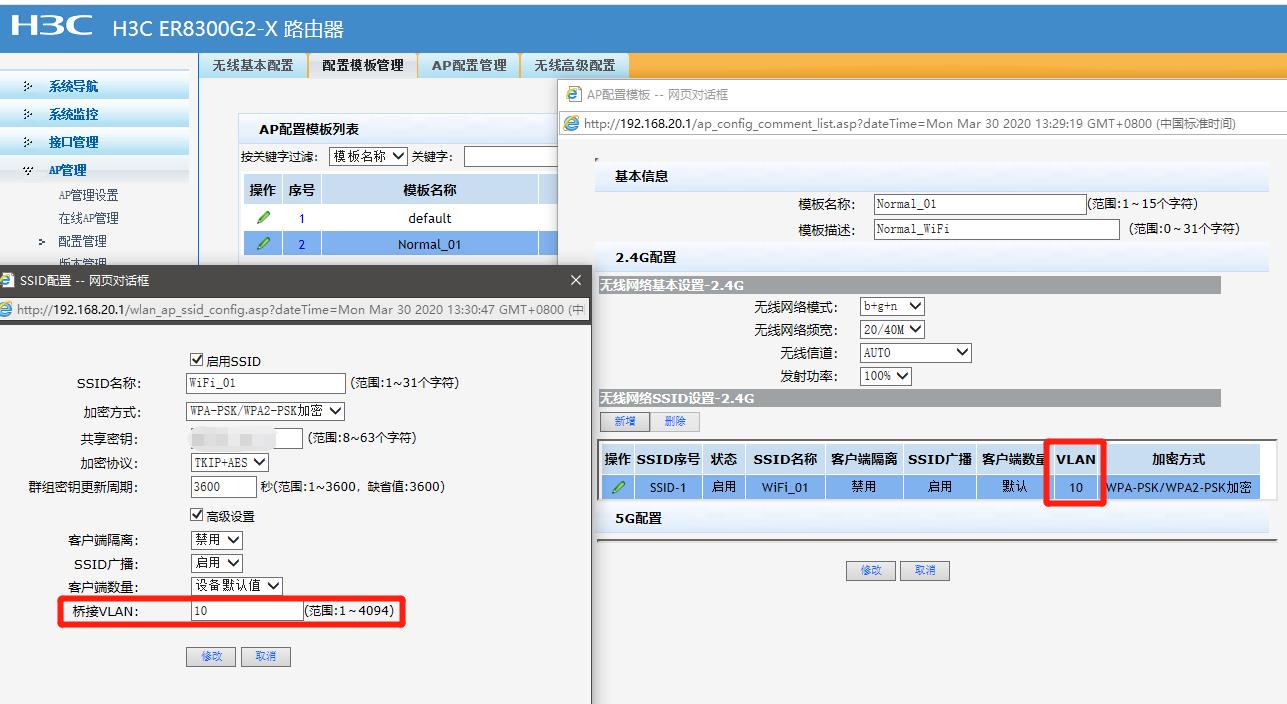Open the 客户端数量 dropdown
1287x704 pixels.
click(237, 586)
